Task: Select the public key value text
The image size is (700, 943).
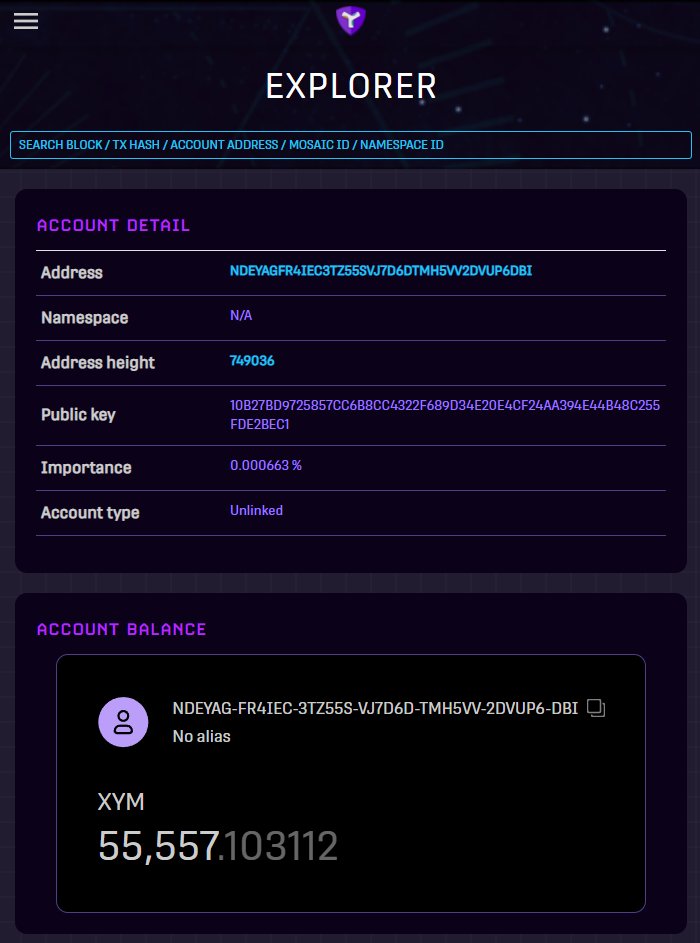Action: tap(445, 414)
